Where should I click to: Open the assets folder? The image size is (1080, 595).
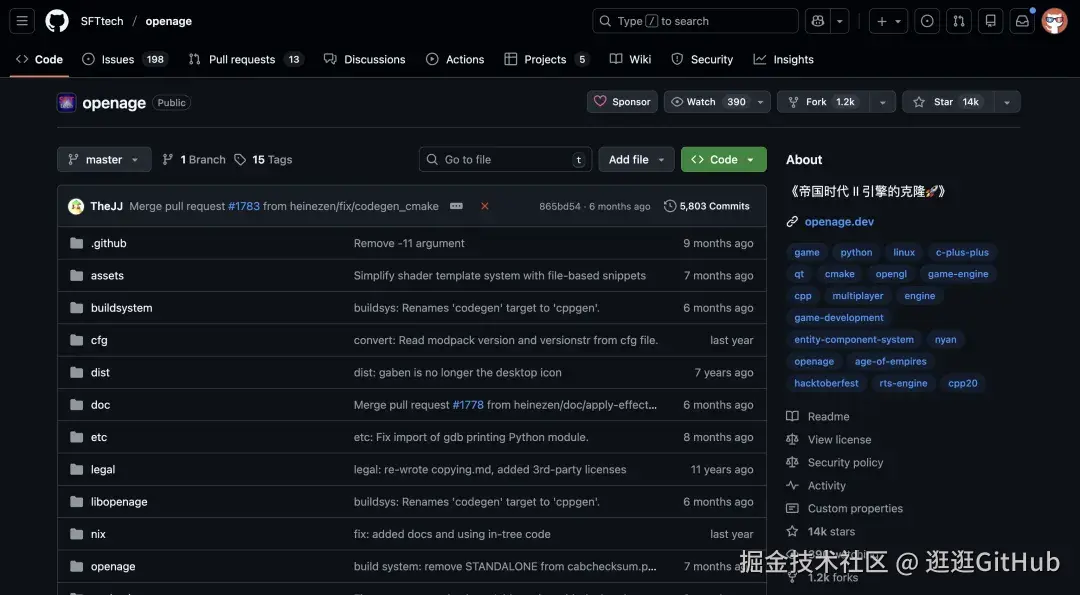point(107,275)
